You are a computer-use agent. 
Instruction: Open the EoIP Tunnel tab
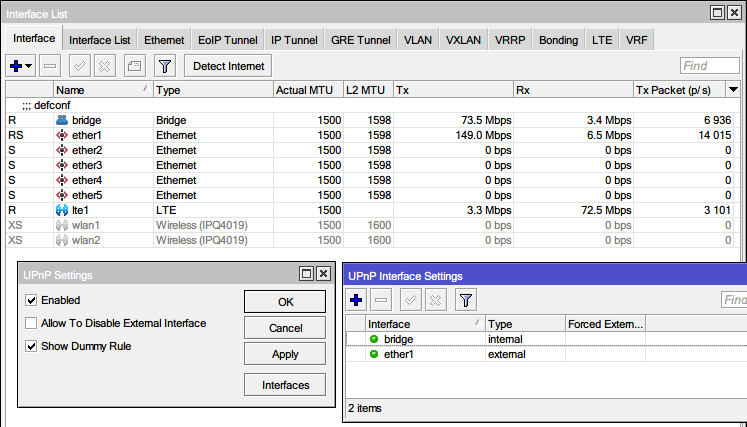(x=228, y=40)
